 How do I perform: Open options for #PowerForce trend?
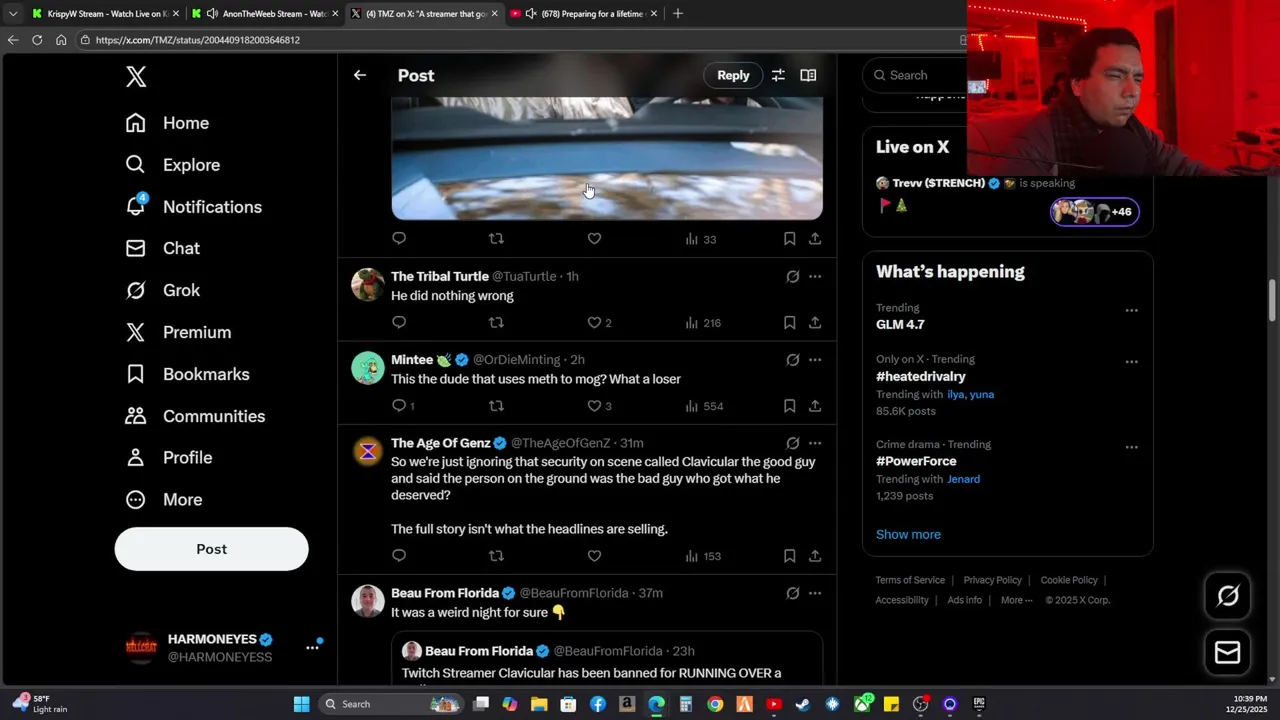pyautogui.click(x=1131, y=447)
